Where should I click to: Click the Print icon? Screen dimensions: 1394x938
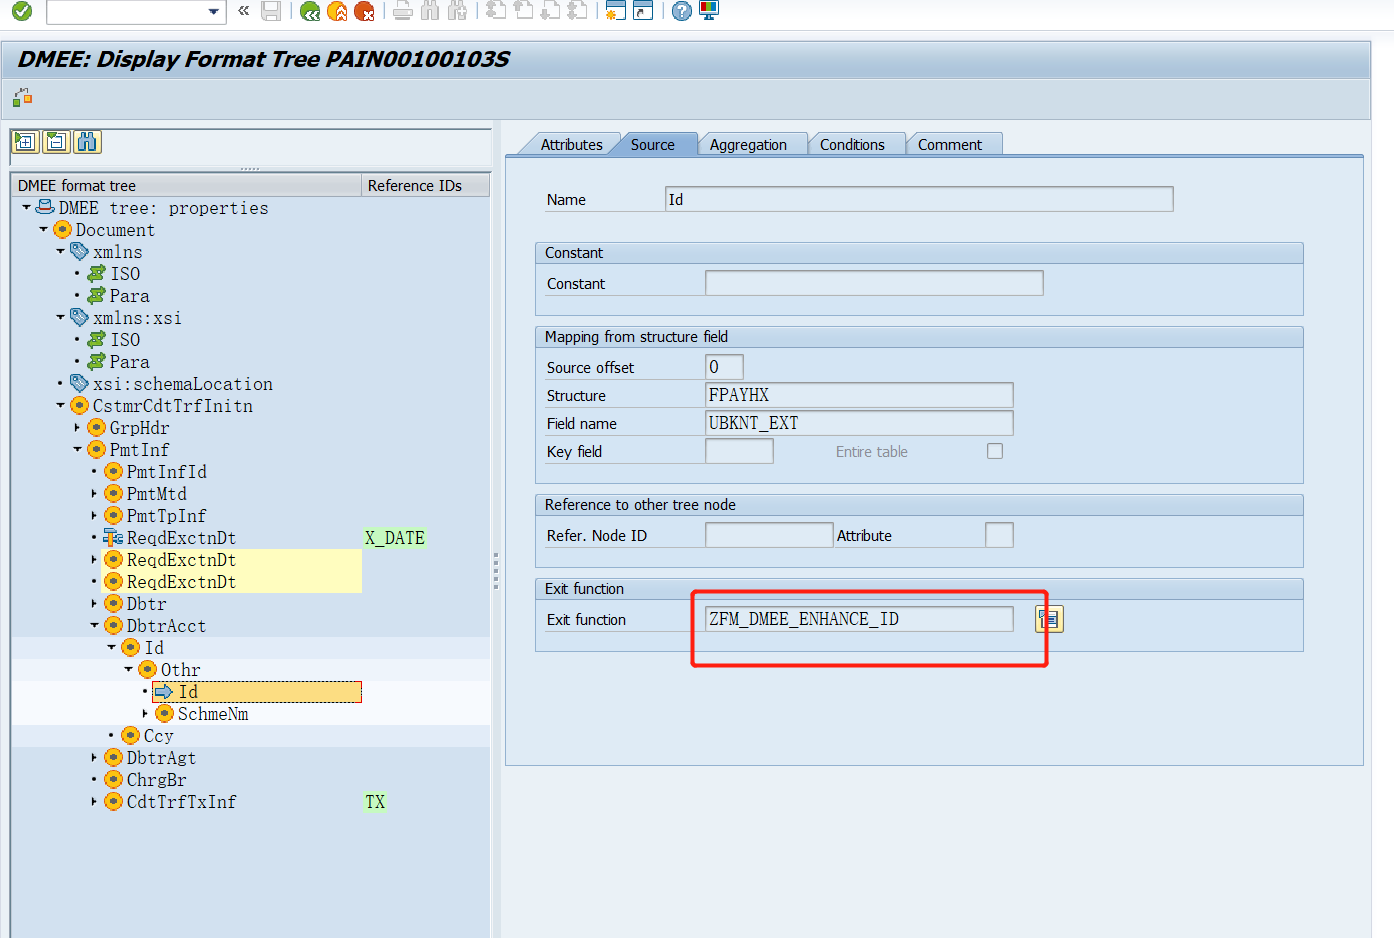coord(401,11)
